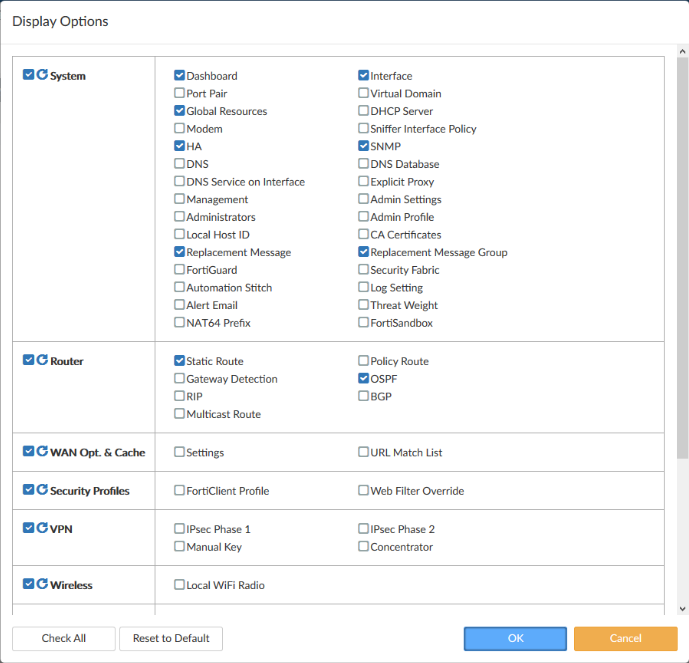Image resolution: width=689 pixels, height=663 pixels.
Task: Enable DNS Service on Interface
Action: pos(179,181)
